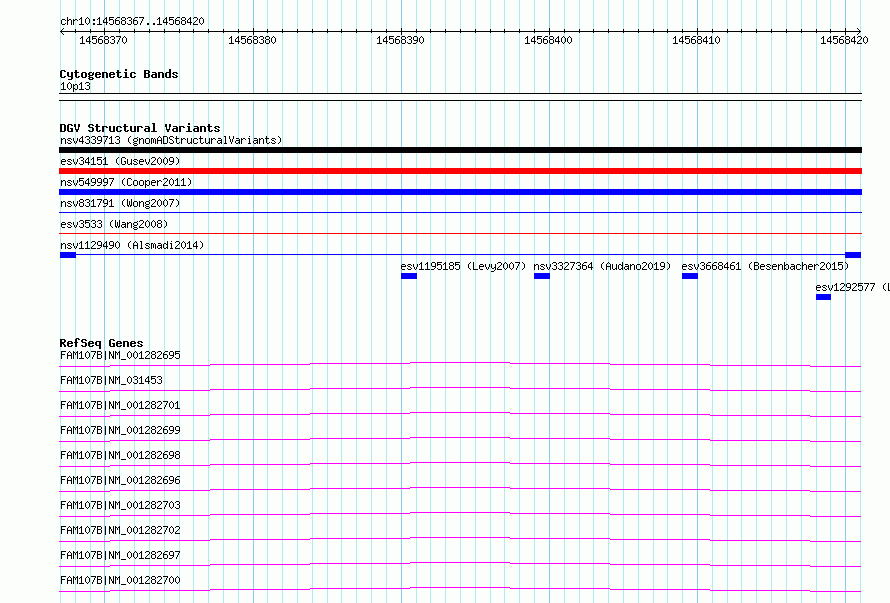The image size is (890, 603).
Task: Click the thick blue nsv549997 variant bar
Action: [460, 192]
